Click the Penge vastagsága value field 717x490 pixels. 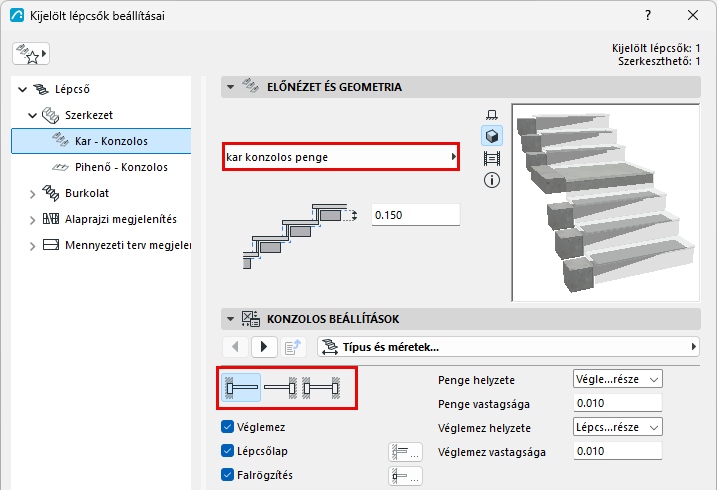click(617, 403)
